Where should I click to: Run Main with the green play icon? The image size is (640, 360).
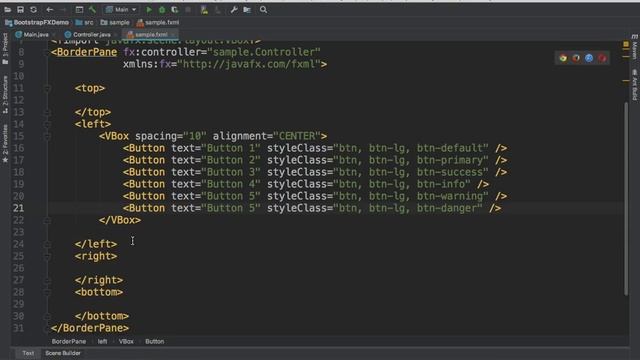149,9
